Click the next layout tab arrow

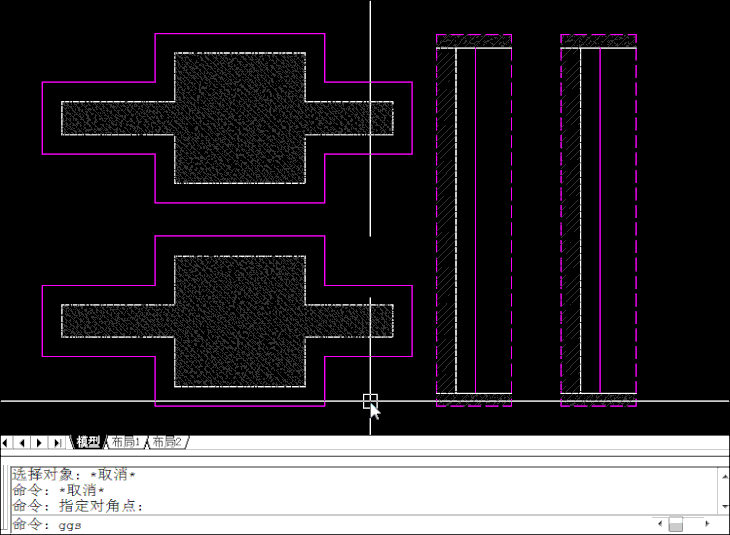[x=39, y=443]
